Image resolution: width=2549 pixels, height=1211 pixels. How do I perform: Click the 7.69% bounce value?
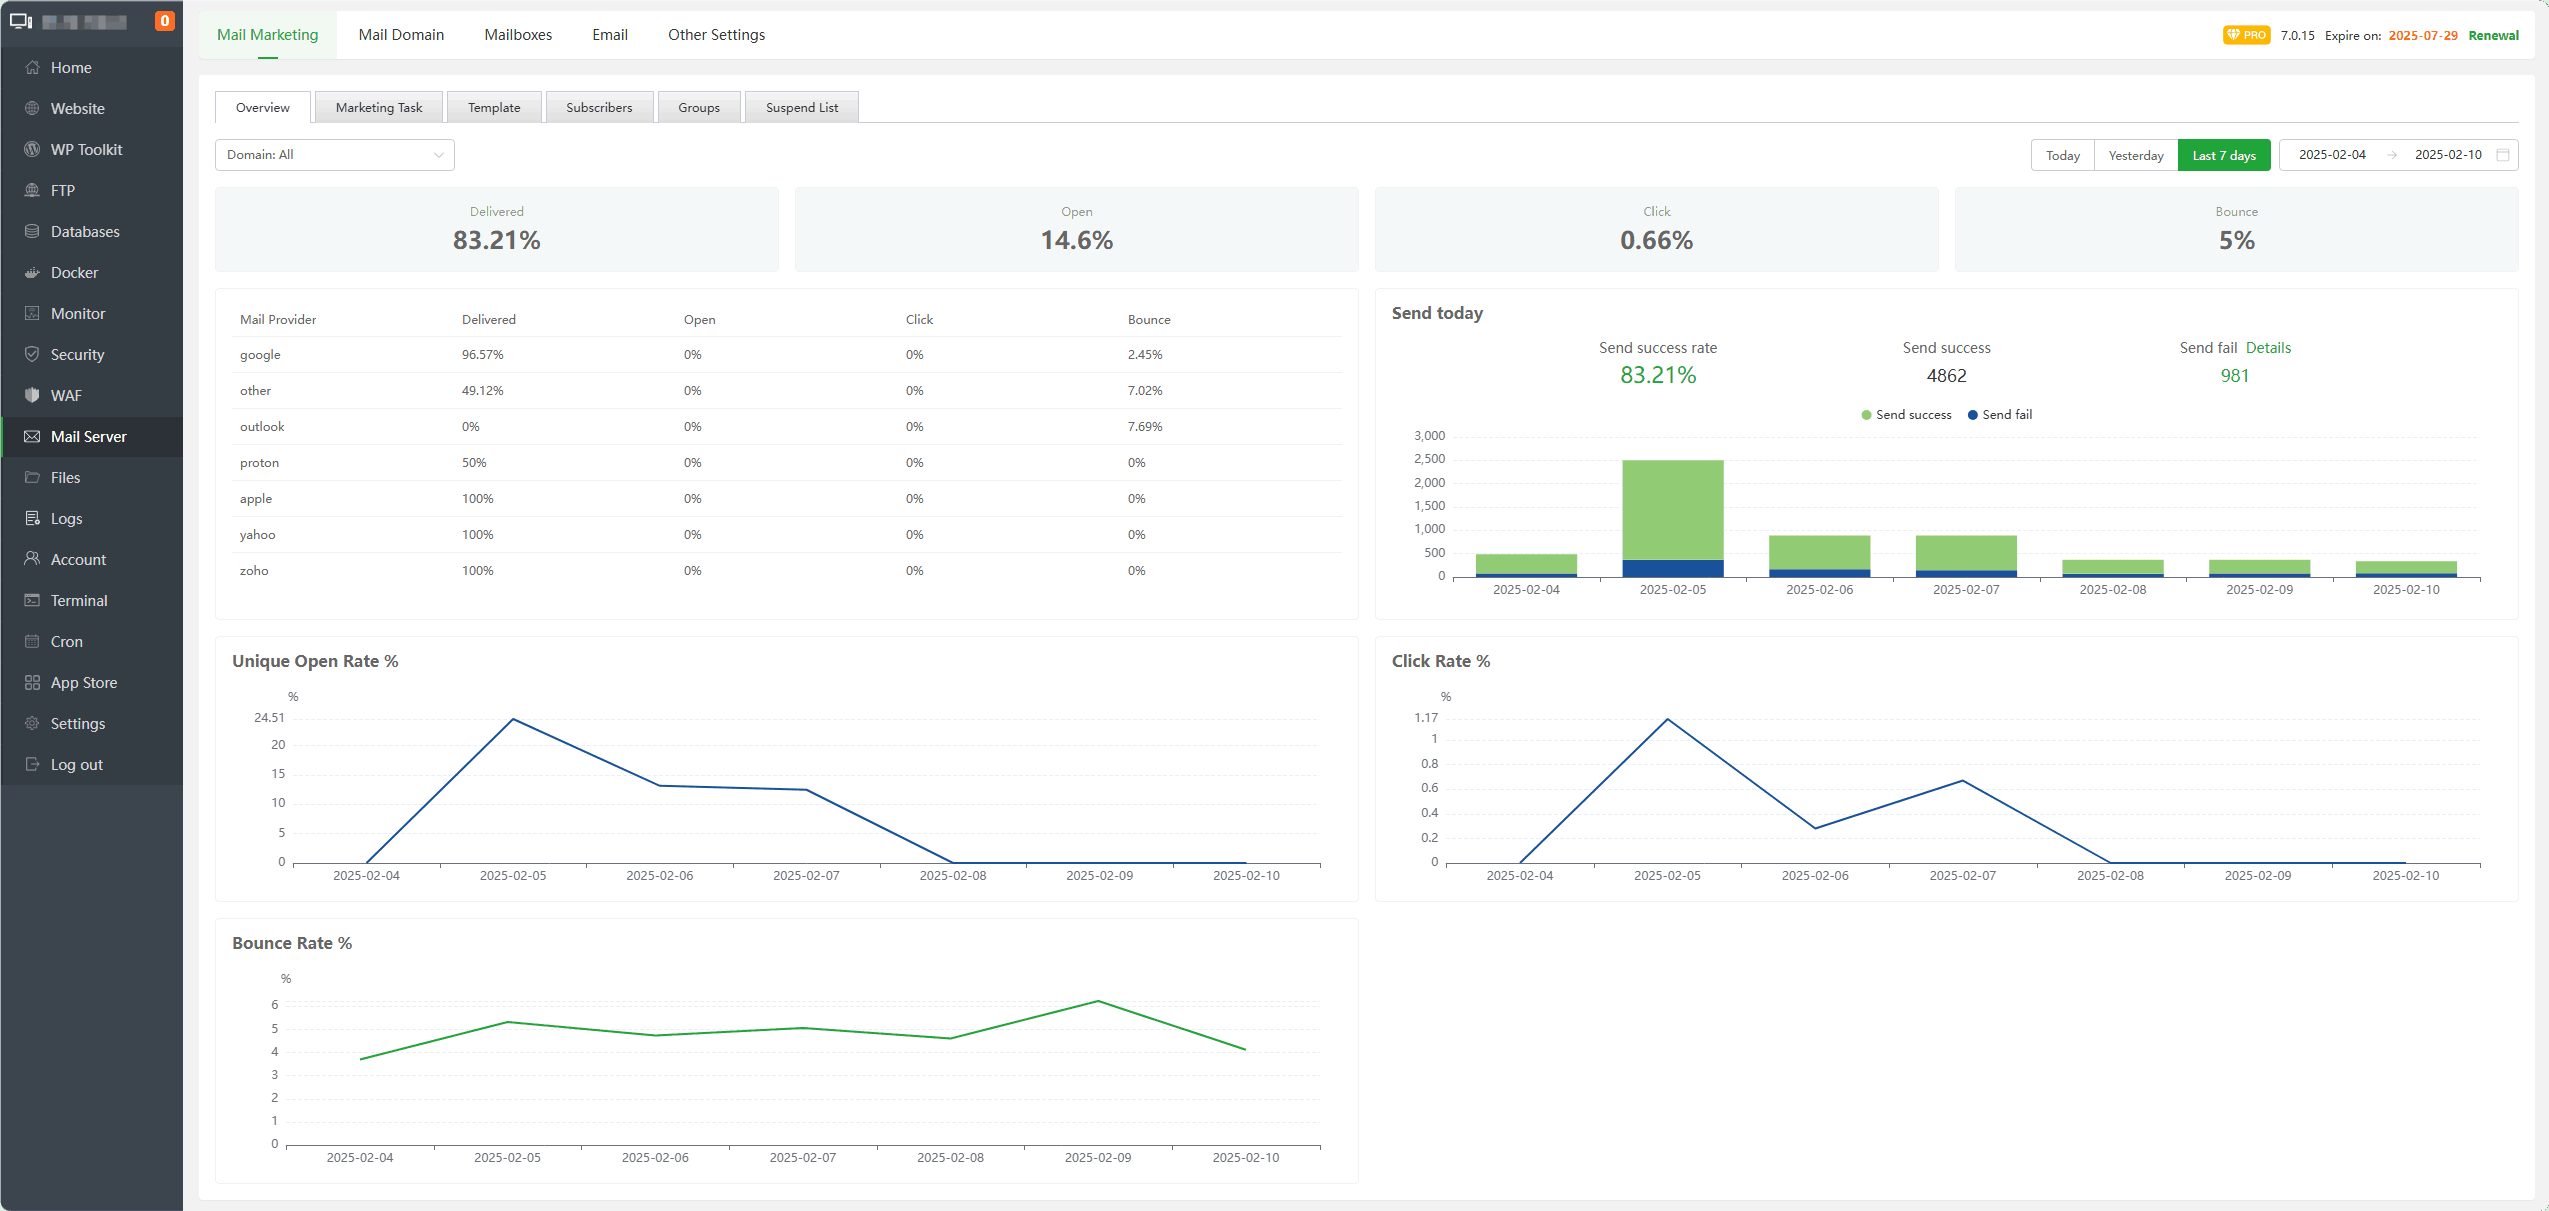point(1145,427)
